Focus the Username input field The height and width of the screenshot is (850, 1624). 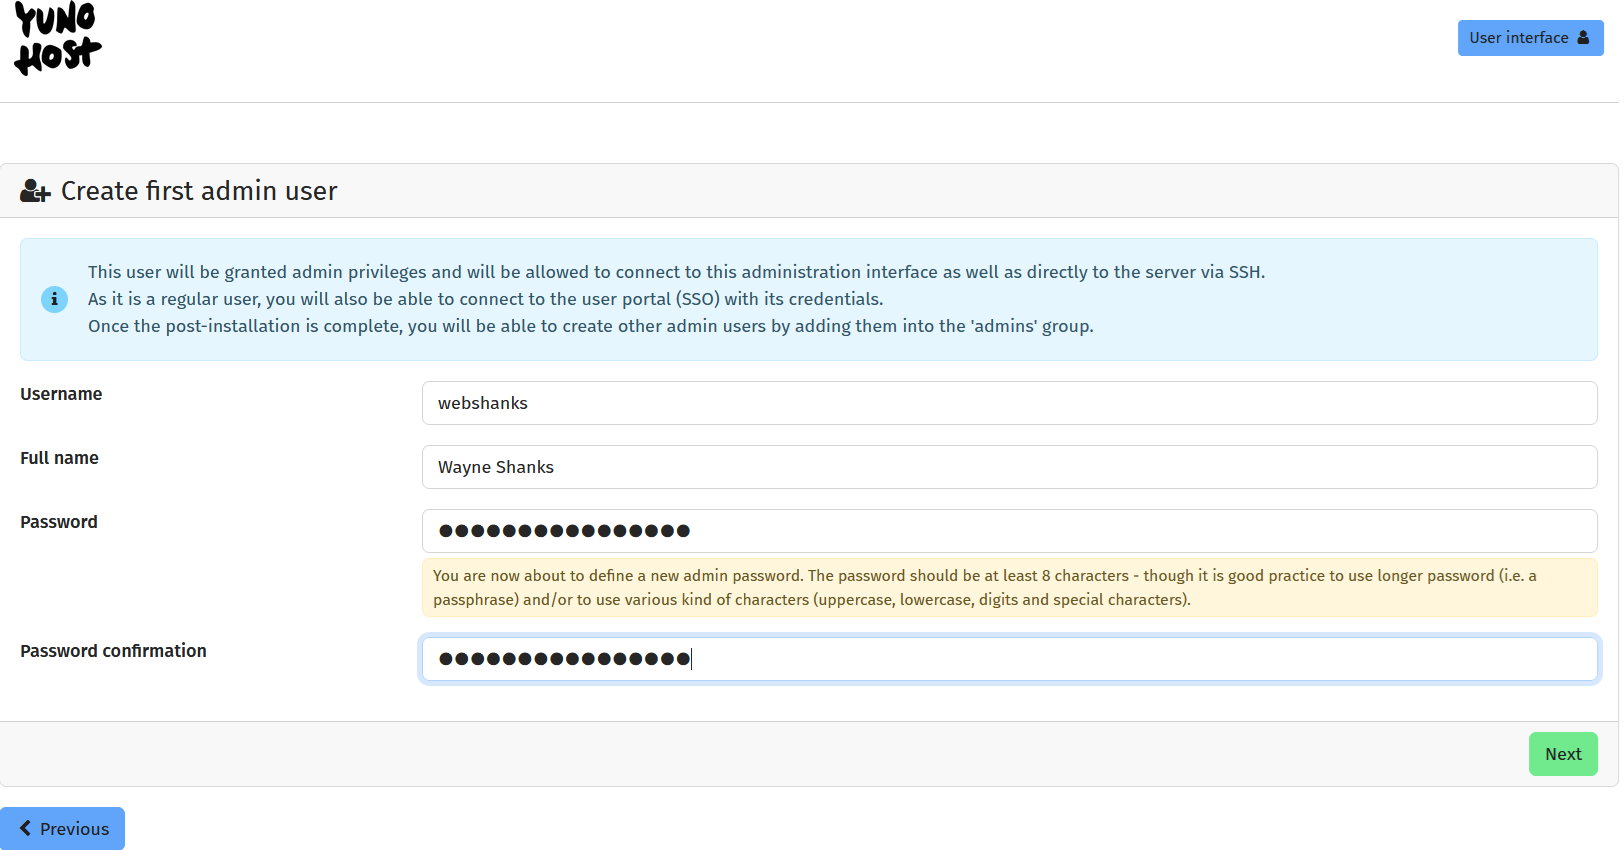pos(1009,403)
